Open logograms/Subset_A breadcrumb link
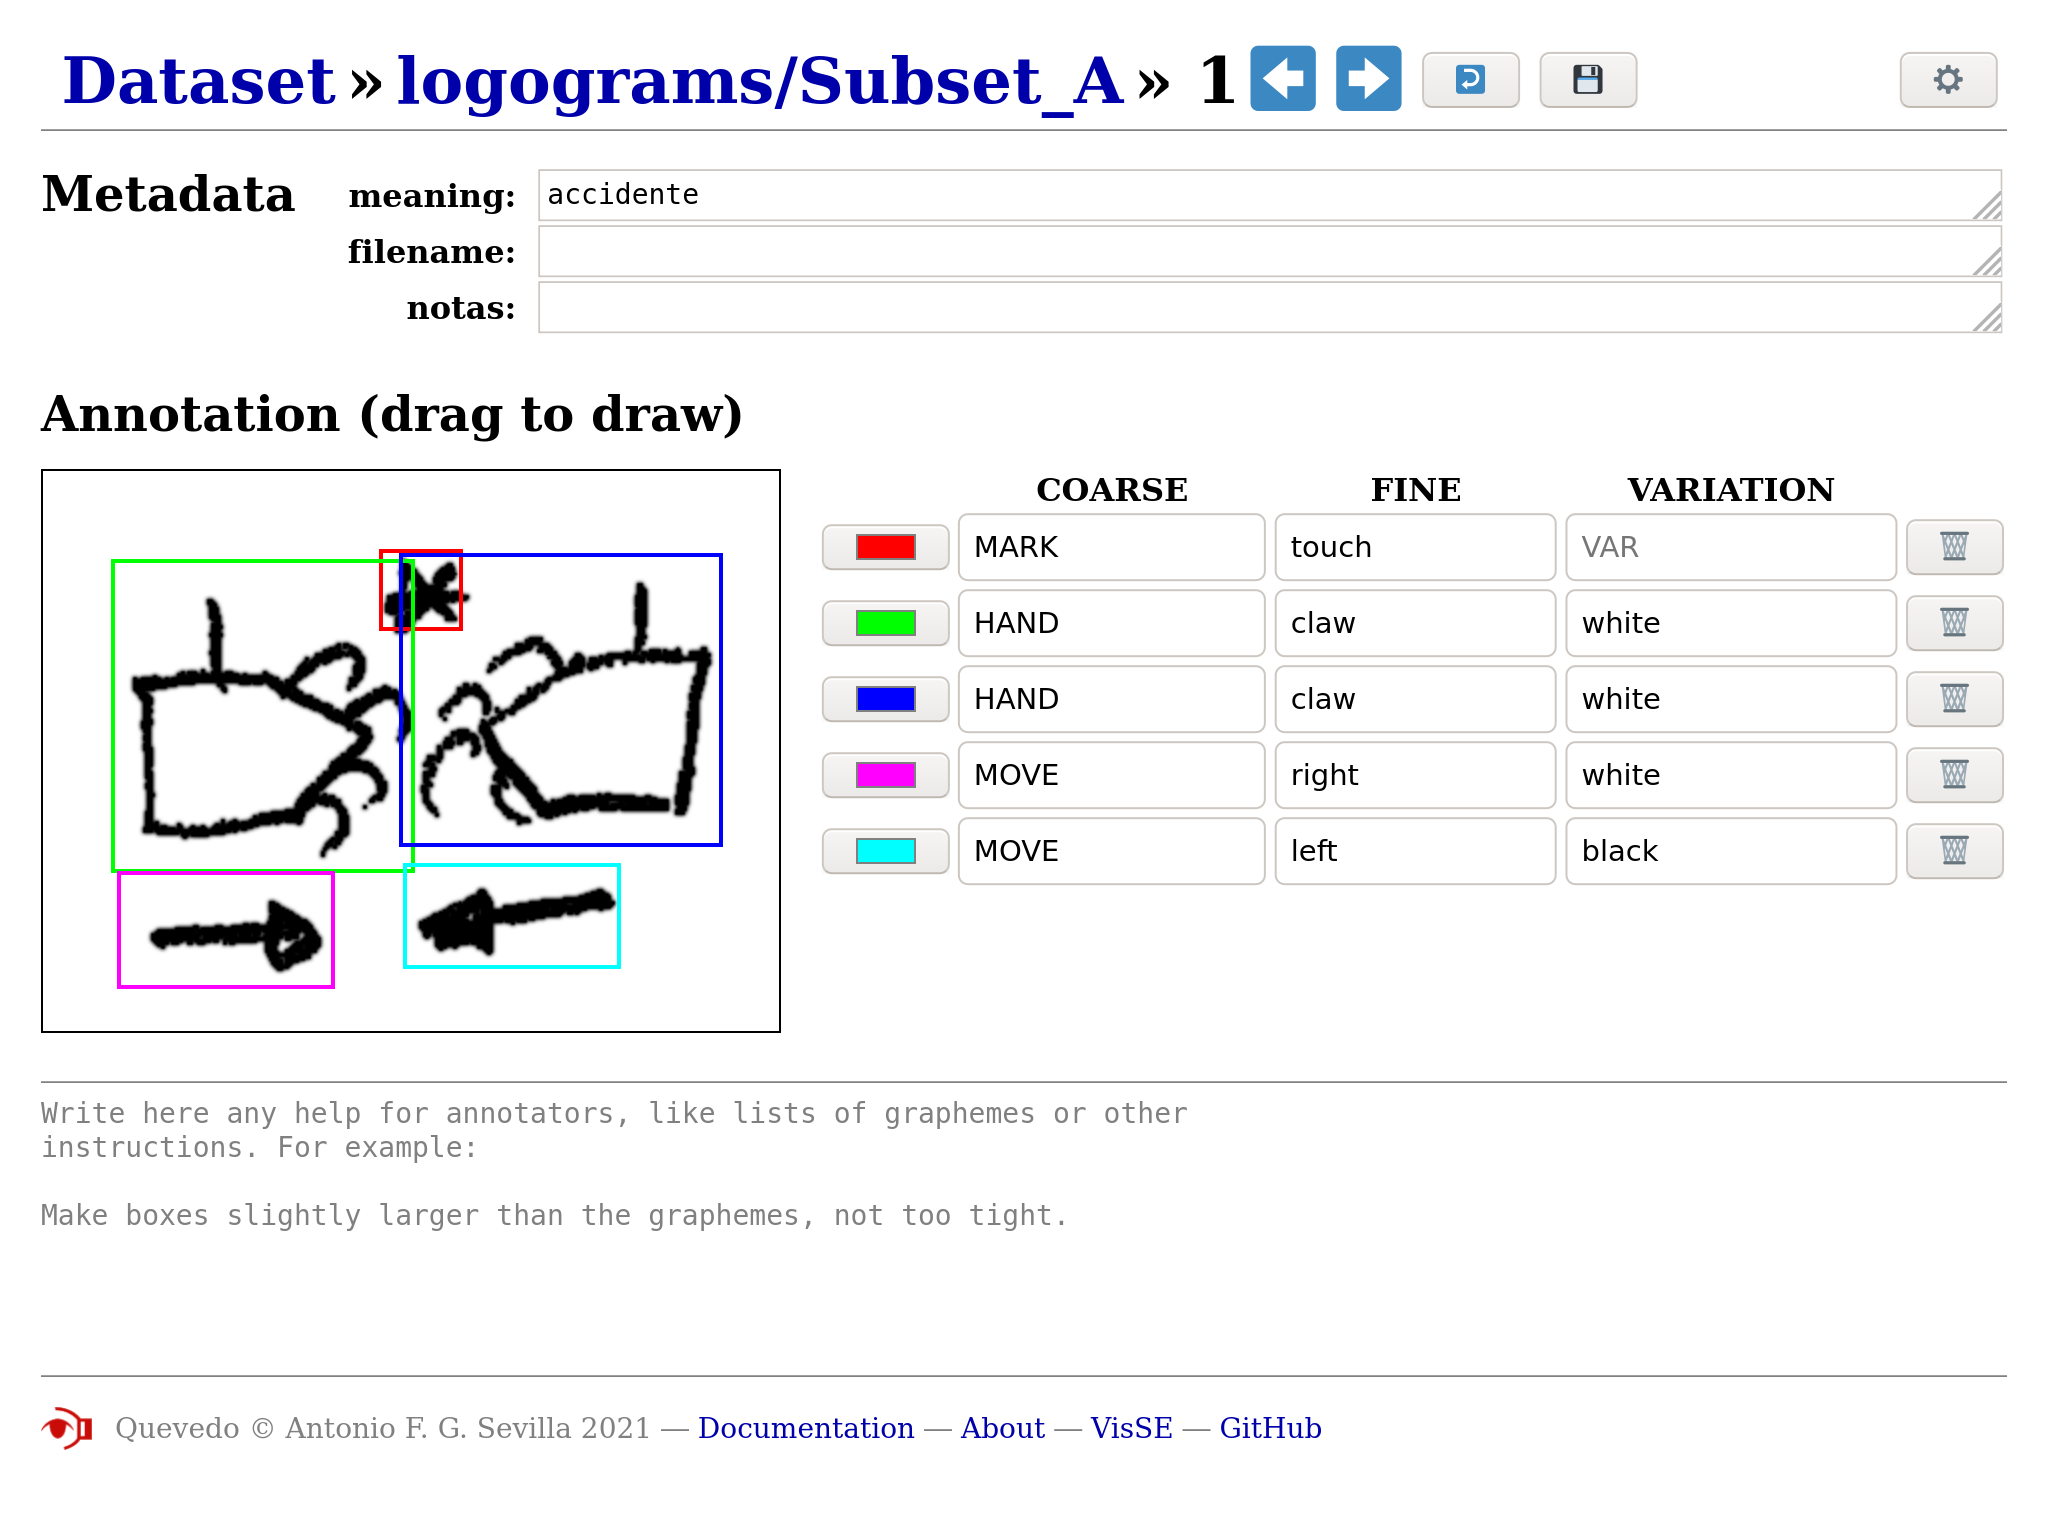 click(x=760, y=80)
